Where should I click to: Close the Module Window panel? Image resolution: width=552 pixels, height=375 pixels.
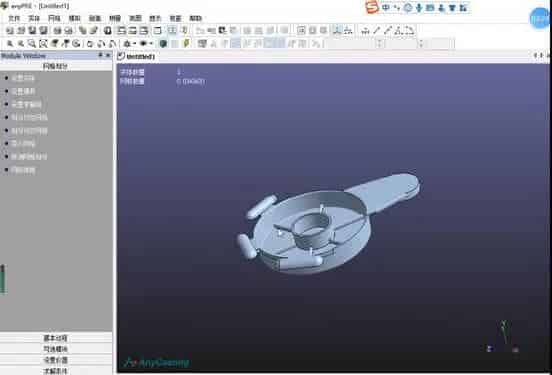(x=108, y=55)
